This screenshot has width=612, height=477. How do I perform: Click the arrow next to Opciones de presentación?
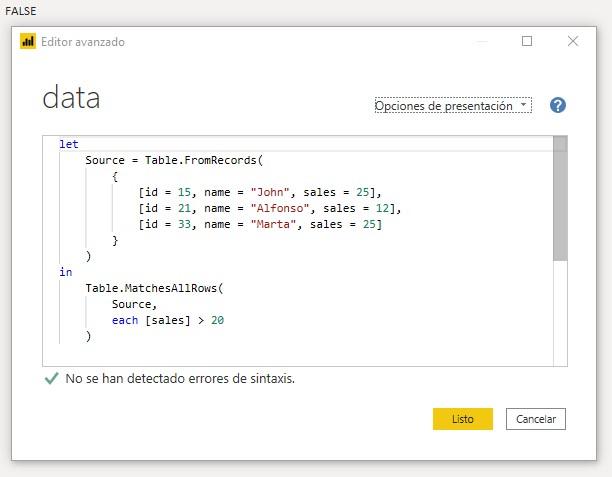coord(523,105)
